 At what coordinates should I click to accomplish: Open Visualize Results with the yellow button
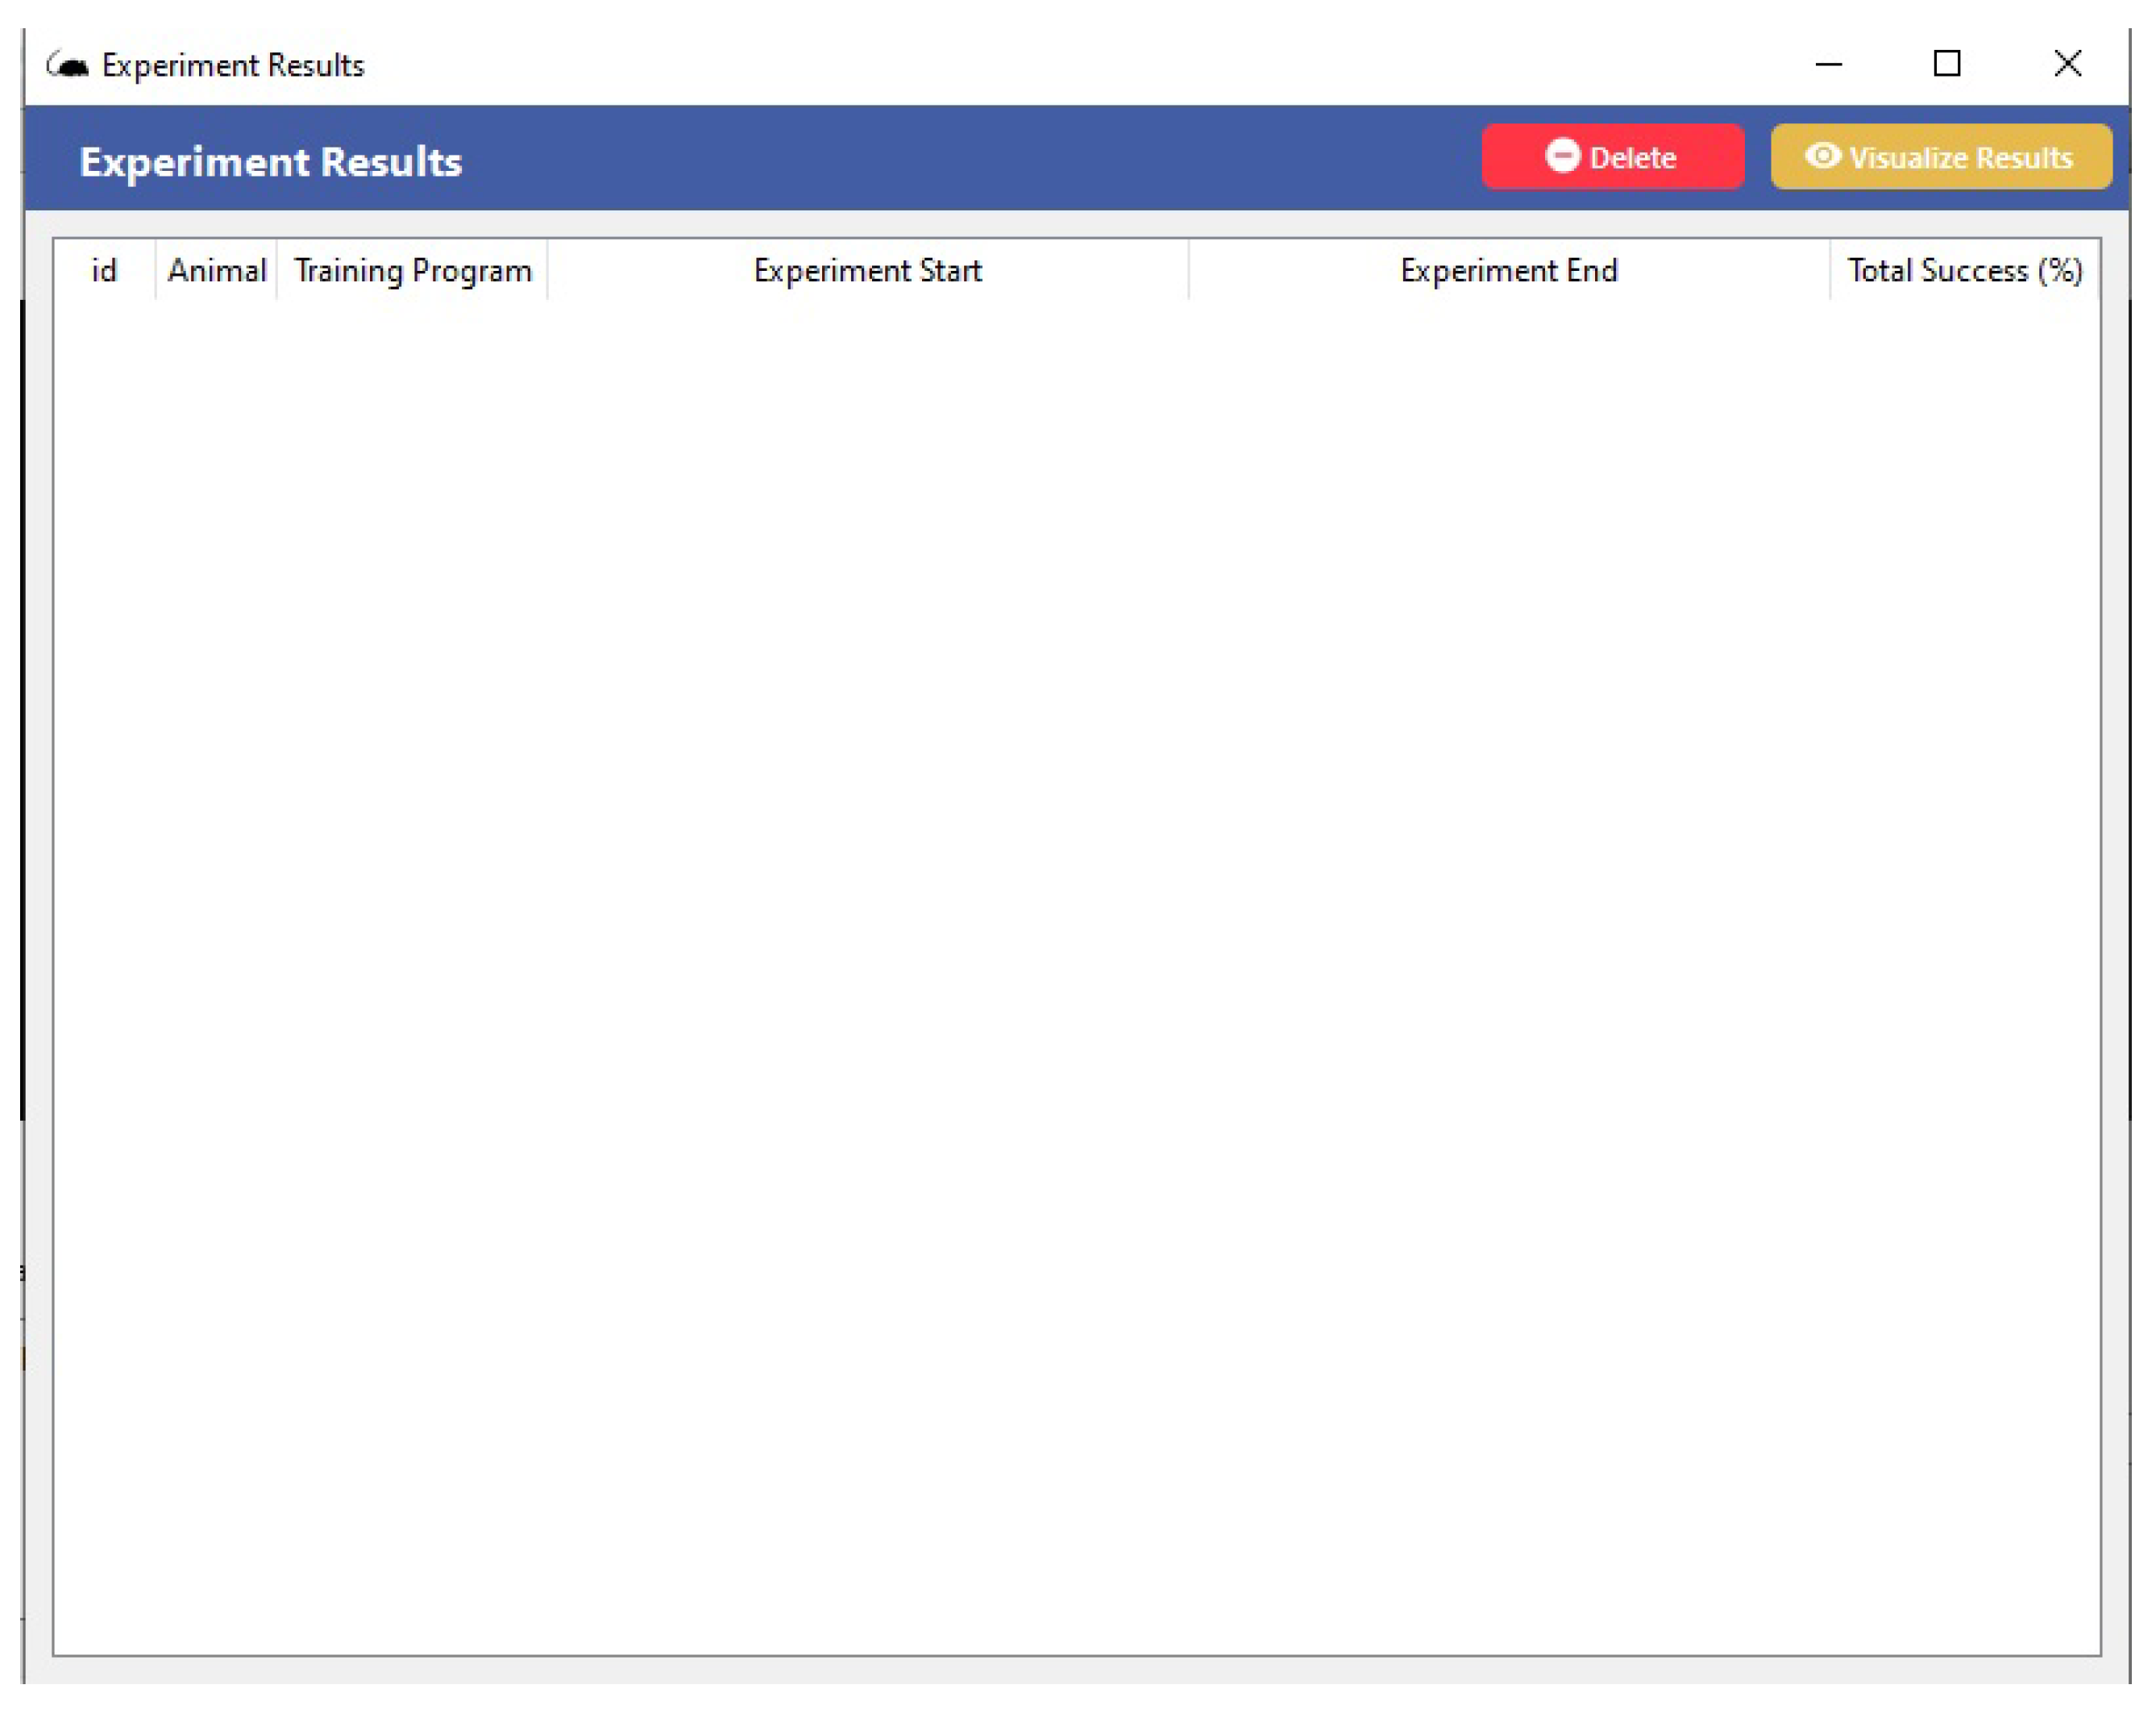click(1940, 157)
